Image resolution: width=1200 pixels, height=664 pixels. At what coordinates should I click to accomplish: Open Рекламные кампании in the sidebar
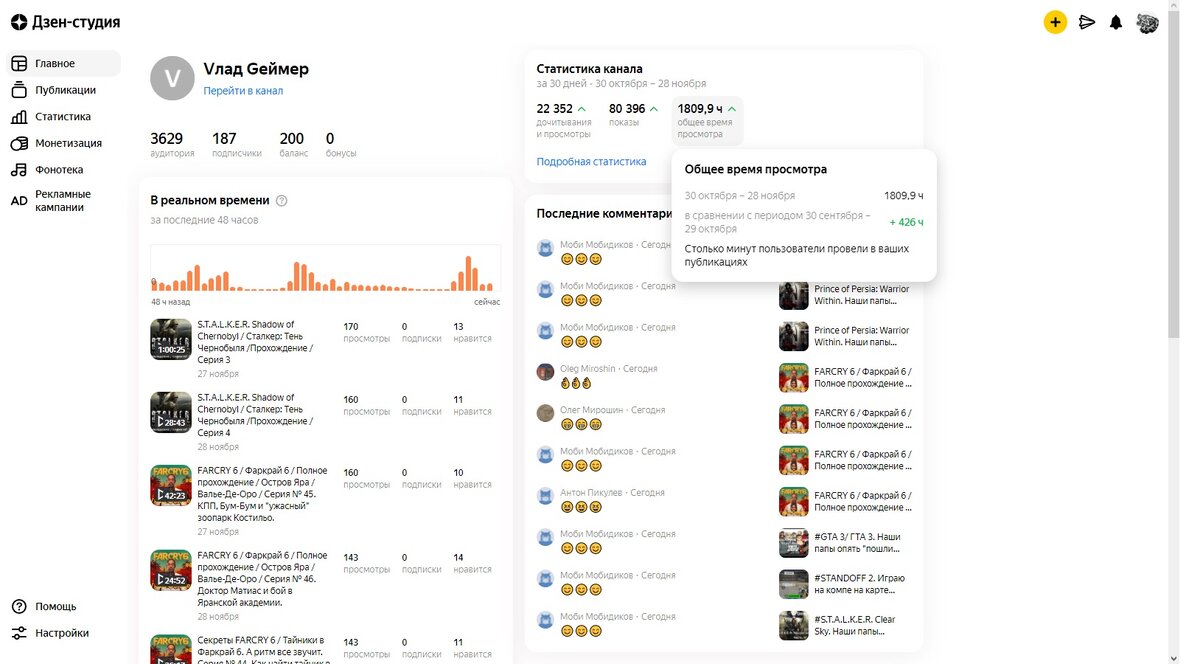click(x=63, y=200)
